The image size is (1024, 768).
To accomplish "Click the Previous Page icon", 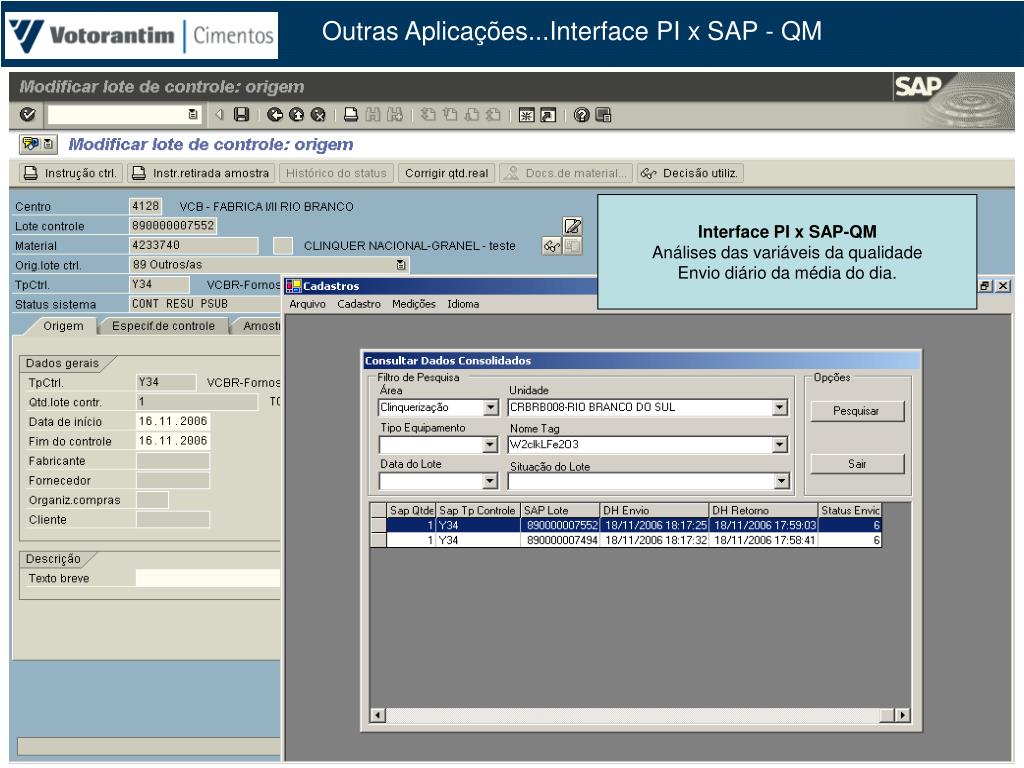I will pos(450,115).
